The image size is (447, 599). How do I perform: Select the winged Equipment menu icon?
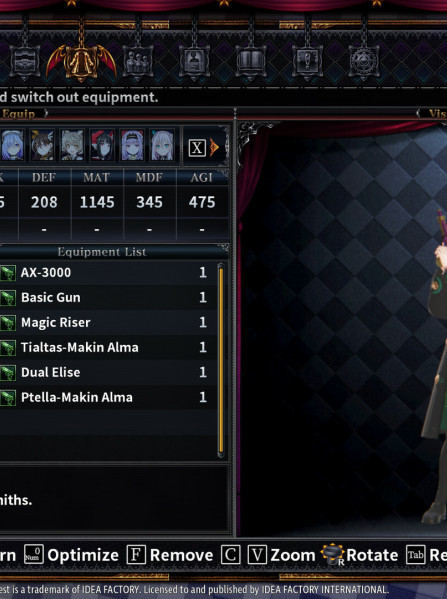[x=81, y=62]
